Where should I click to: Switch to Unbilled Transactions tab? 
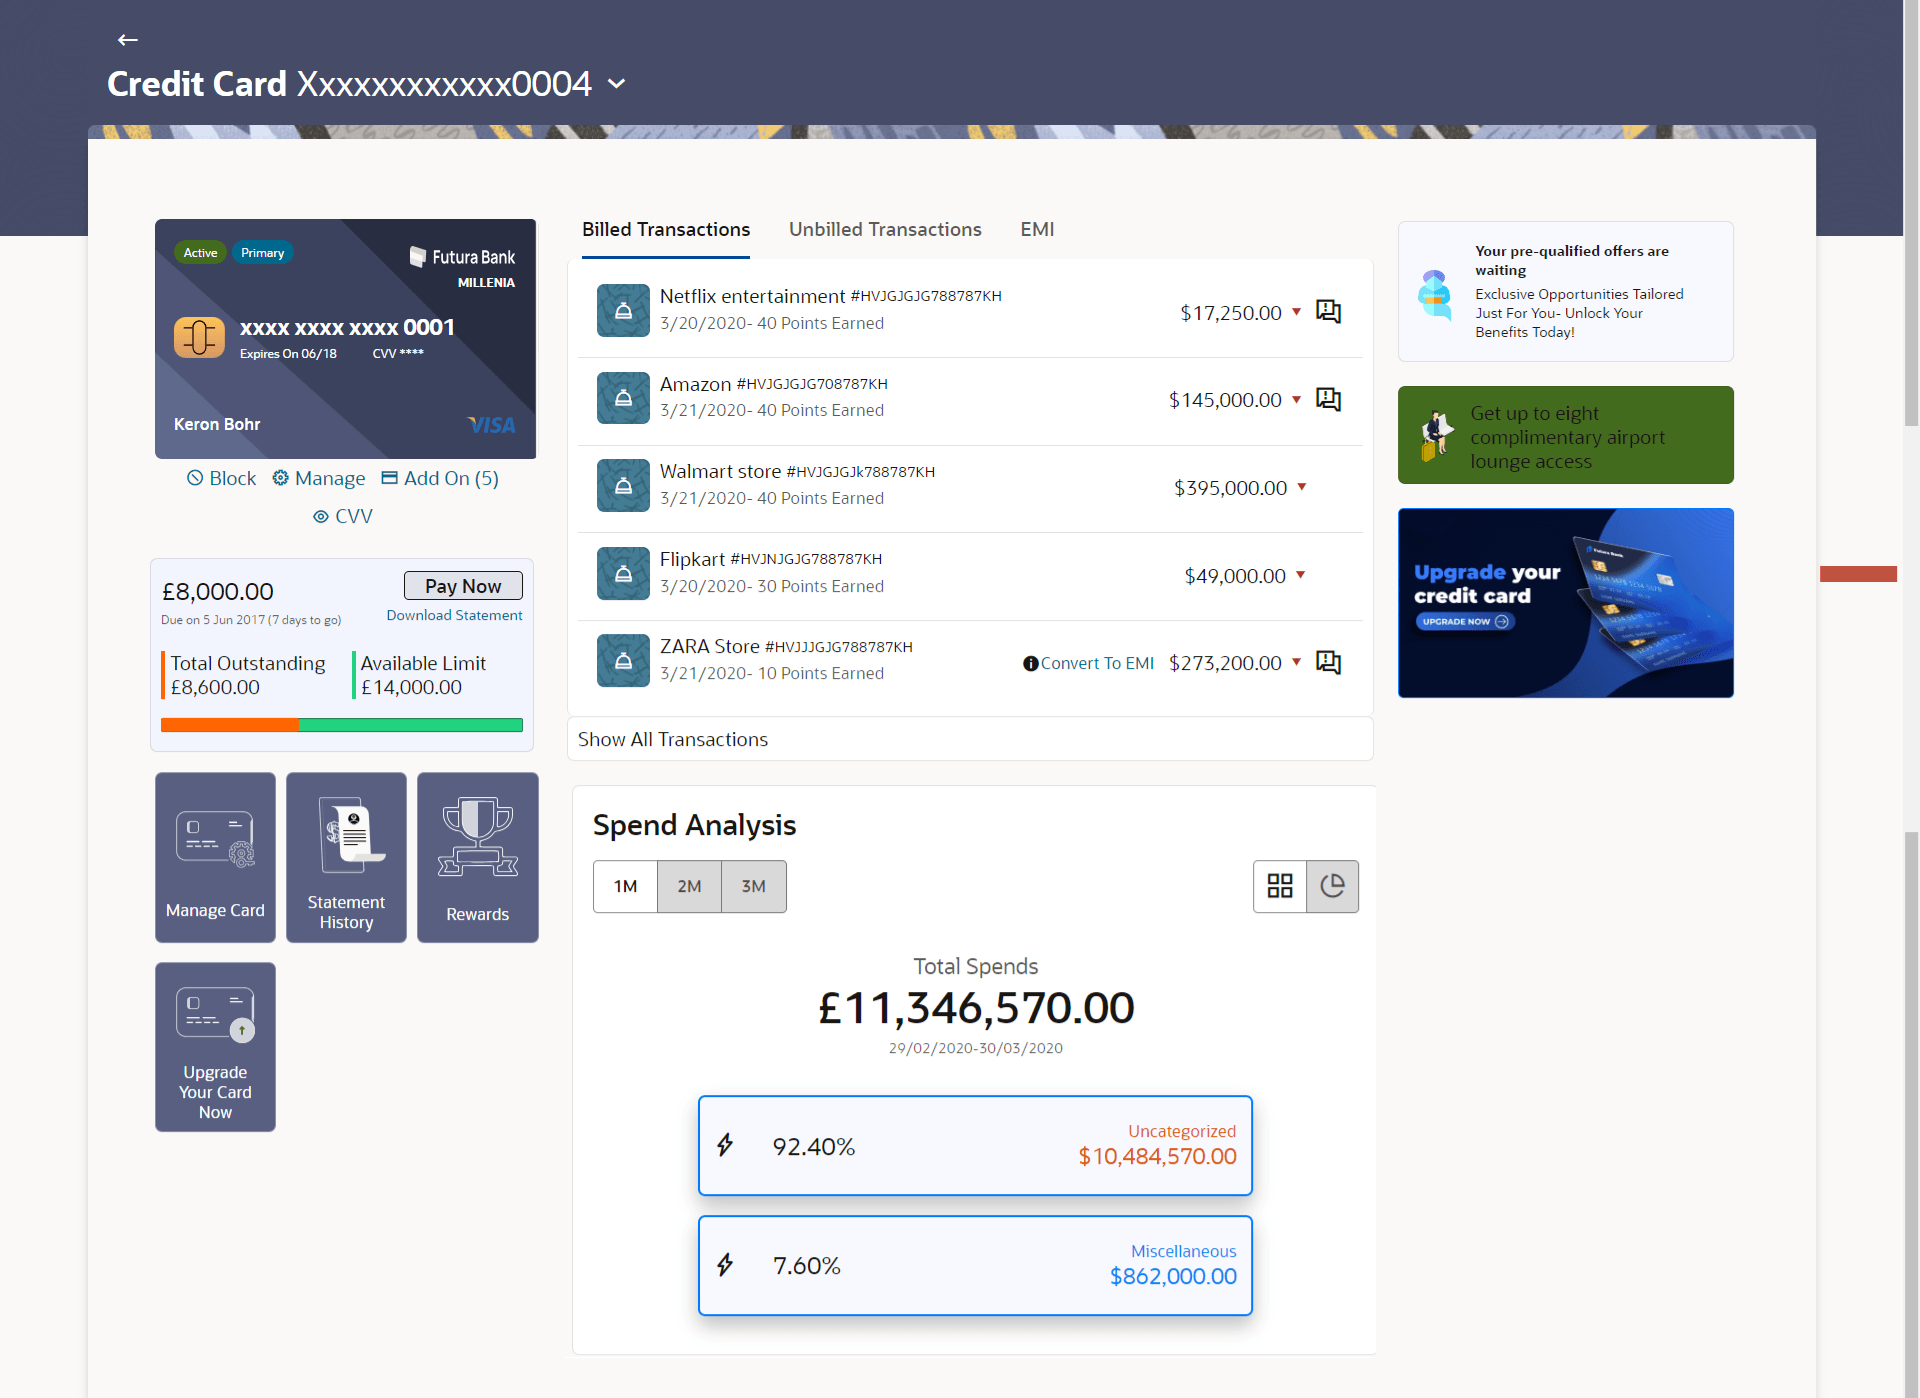pos(885,229)
